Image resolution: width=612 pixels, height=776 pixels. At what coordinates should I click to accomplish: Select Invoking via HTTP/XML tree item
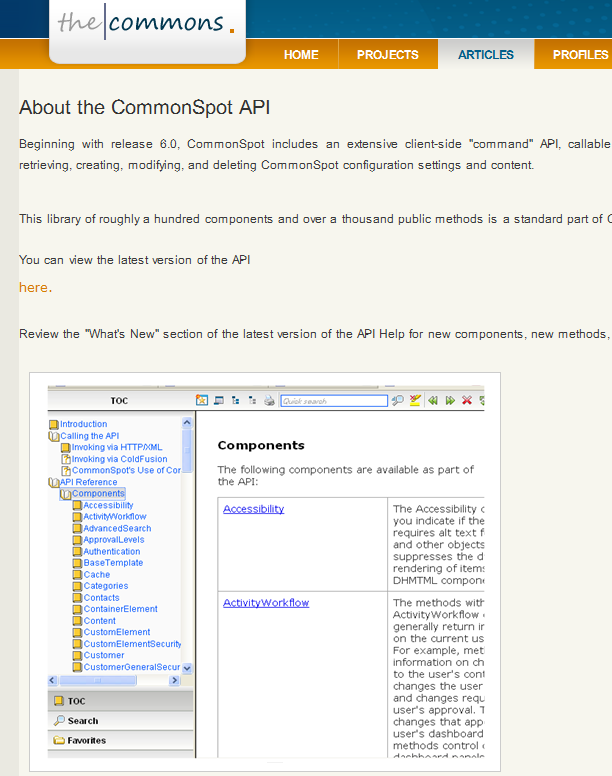pyautogui.click(x=117, y=447)
